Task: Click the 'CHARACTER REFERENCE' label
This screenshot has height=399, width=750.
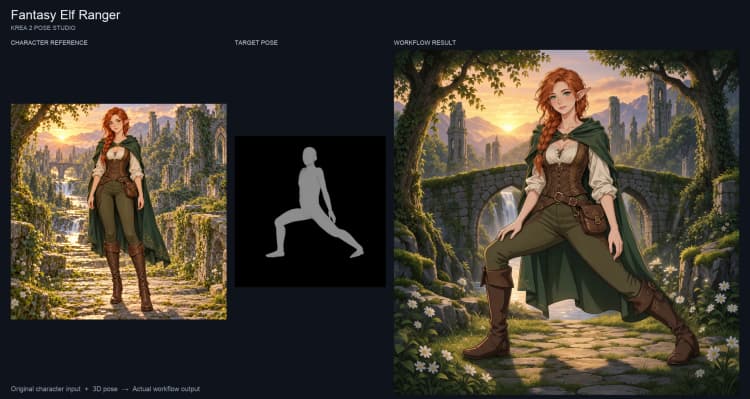Action: click(49, 43)
